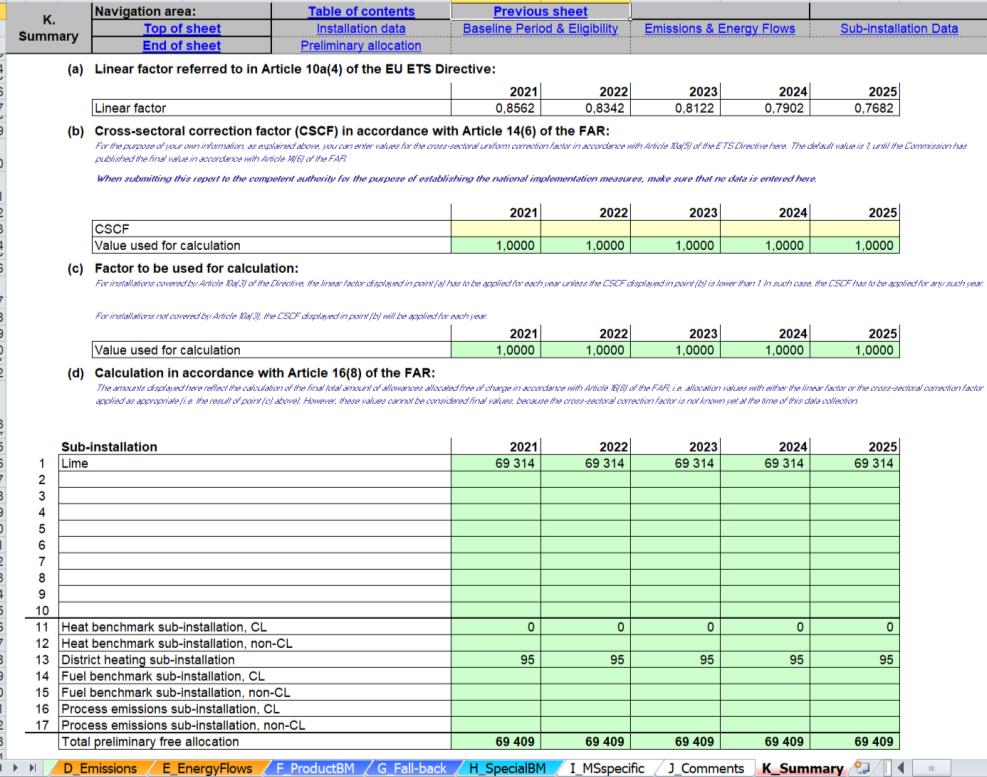Click the CSCF input cell for 2024
Image resolution: width=987 pixels, height=777 pixels.
pos(765,229)
